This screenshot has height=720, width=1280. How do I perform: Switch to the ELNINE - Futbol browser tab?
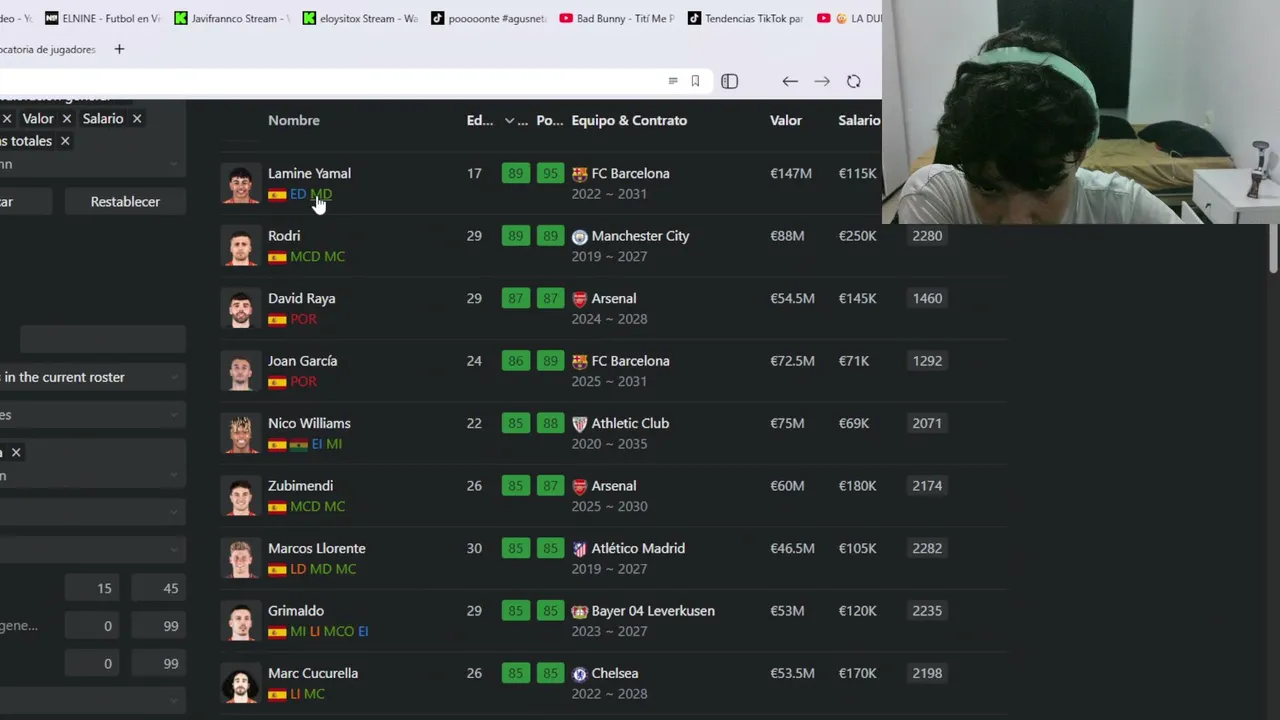103,18
